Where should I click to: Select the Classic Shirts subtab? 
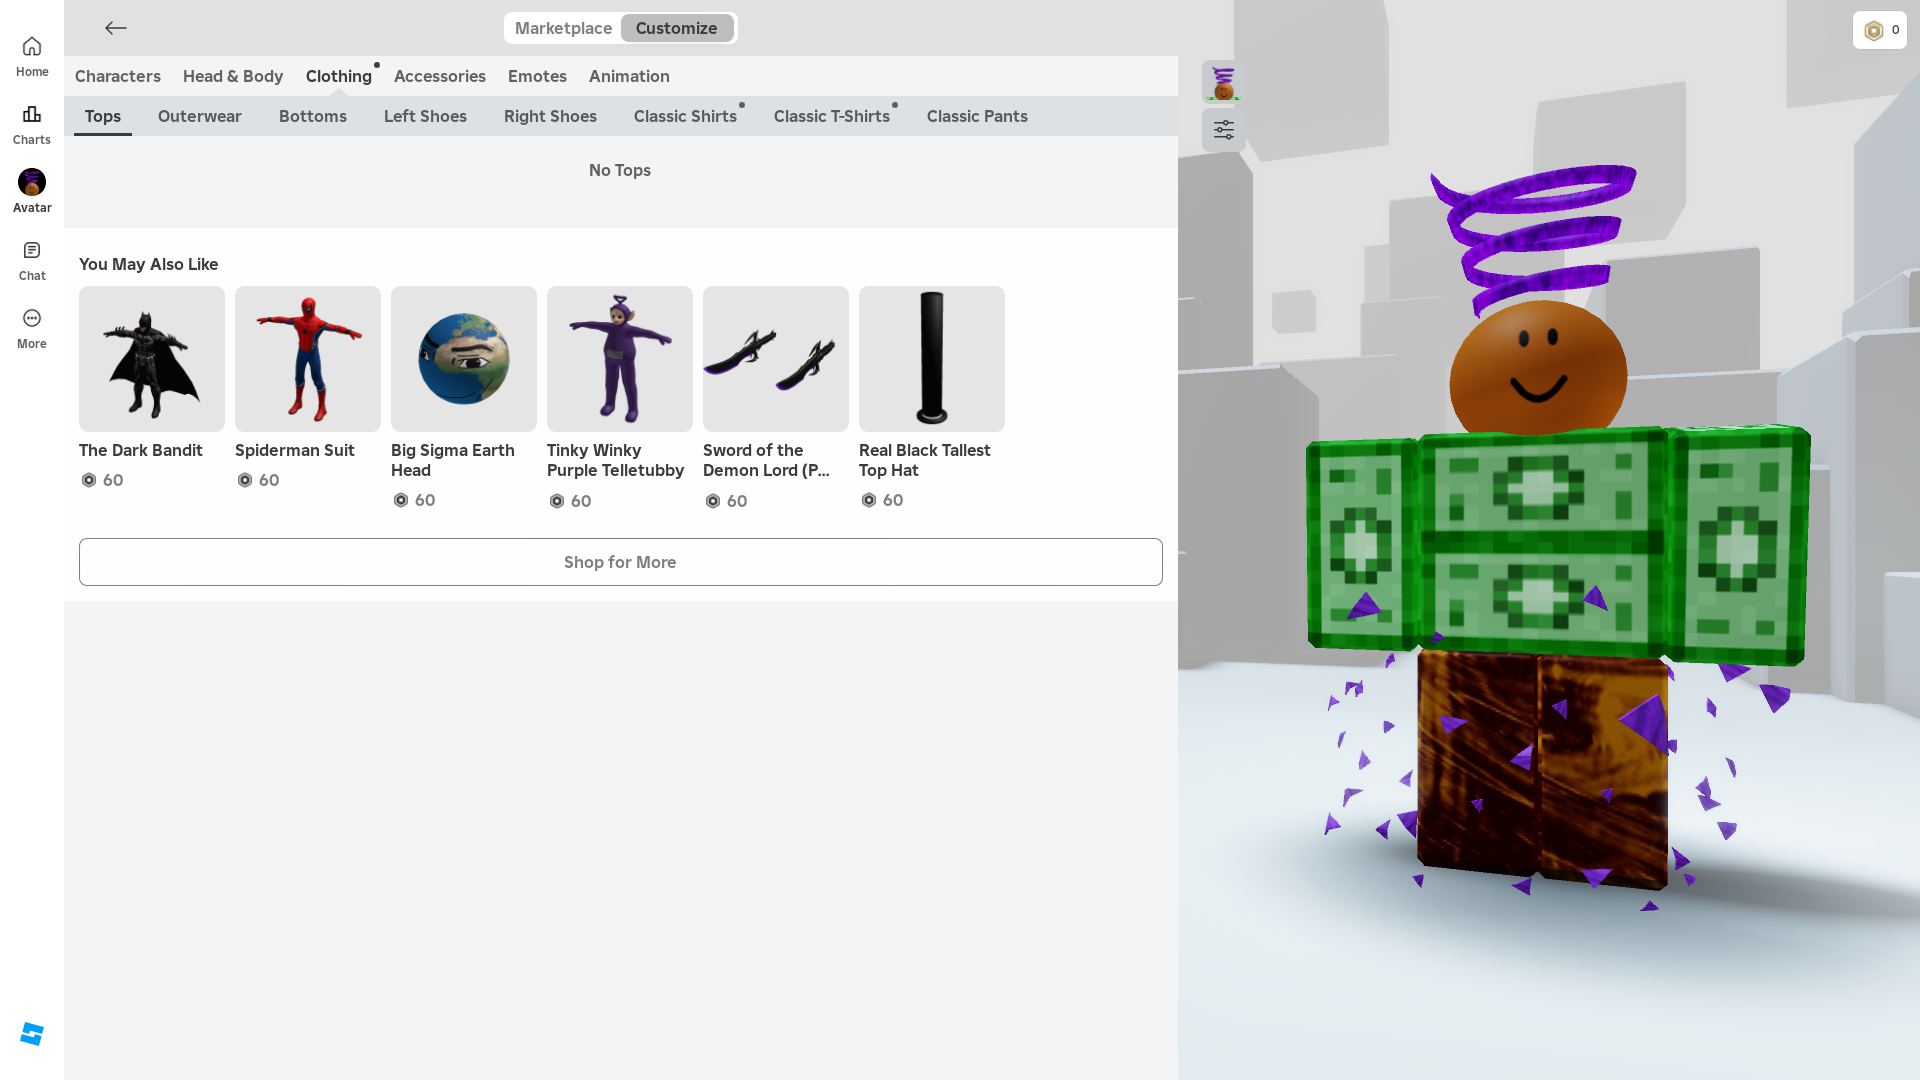click(x=685, y=116)
